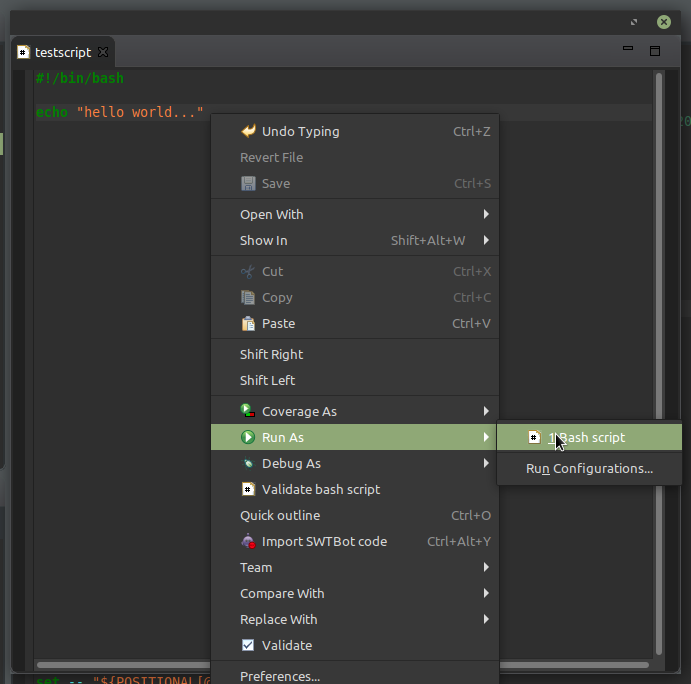
Task: Click the Import SWTBot code icon
Action: [x=248, y=541]
